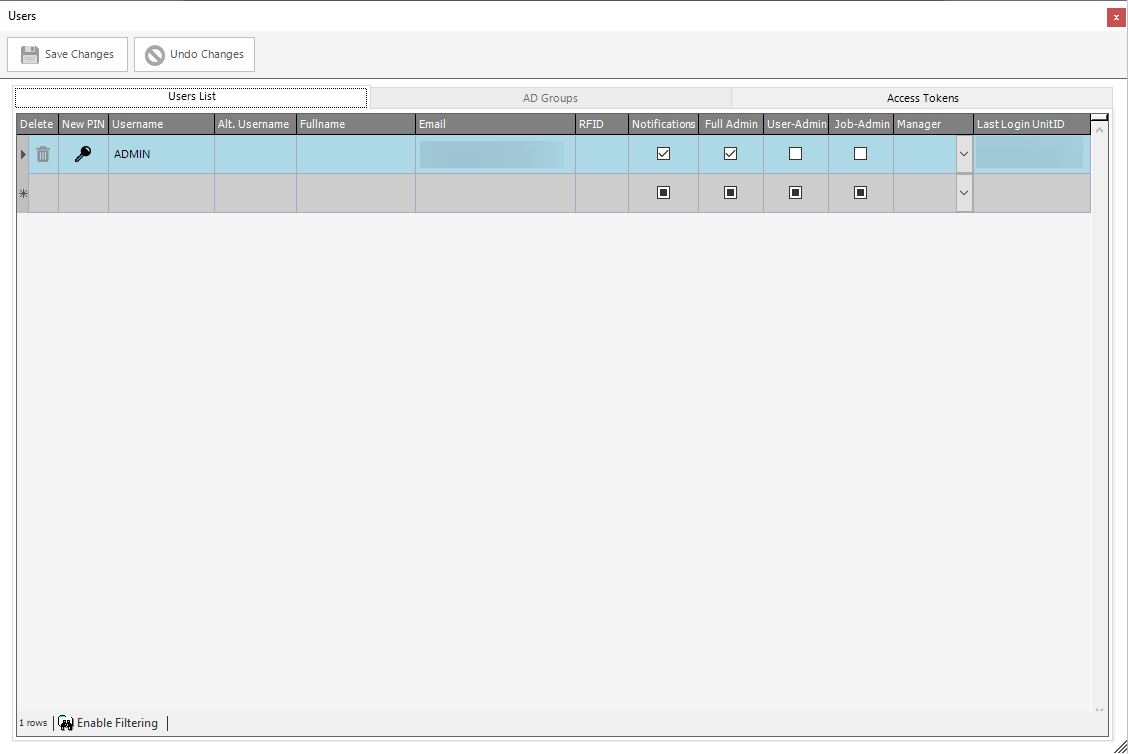The width and height of the screenshot is (1128, 754).
Task: Click the Fullname cell for ADMIN
Action: pyautogui.click(x=355, y=154)
